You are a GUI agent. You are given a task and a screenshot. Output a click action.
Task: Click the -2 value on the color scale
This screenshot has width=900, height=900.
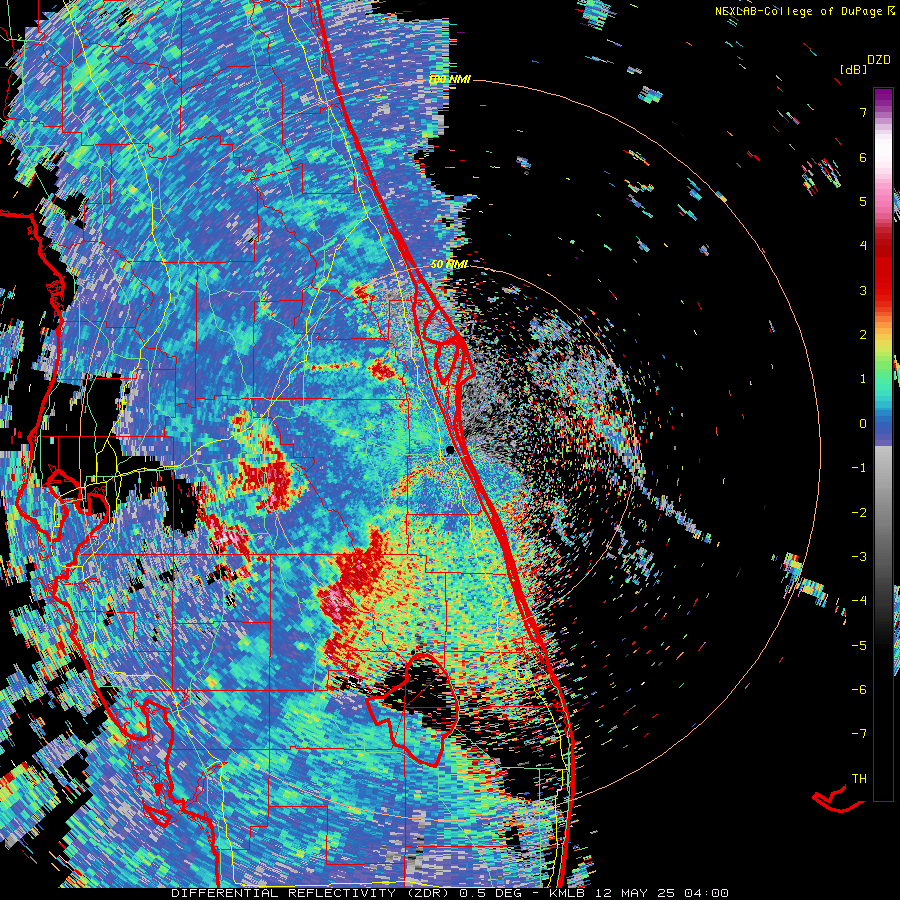pyautogui.click(x=859, y=512)
